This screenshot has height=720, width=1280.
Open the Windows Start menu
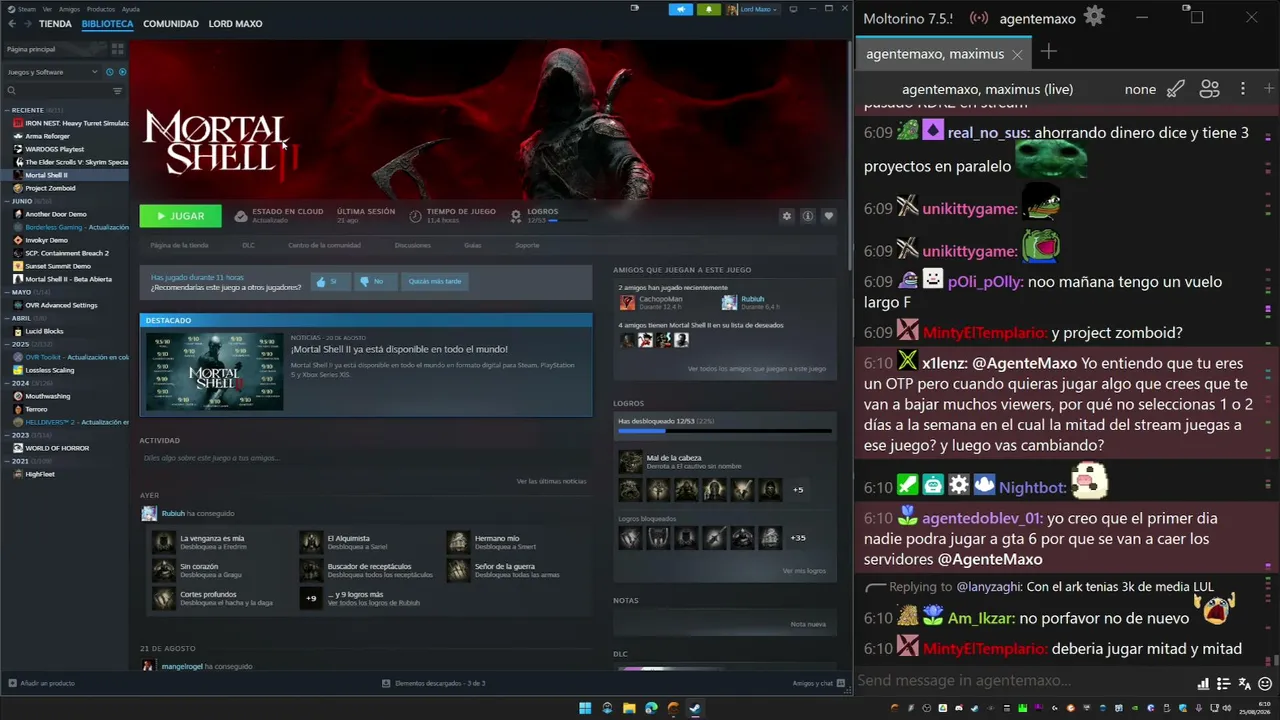[x=585, y=708]
